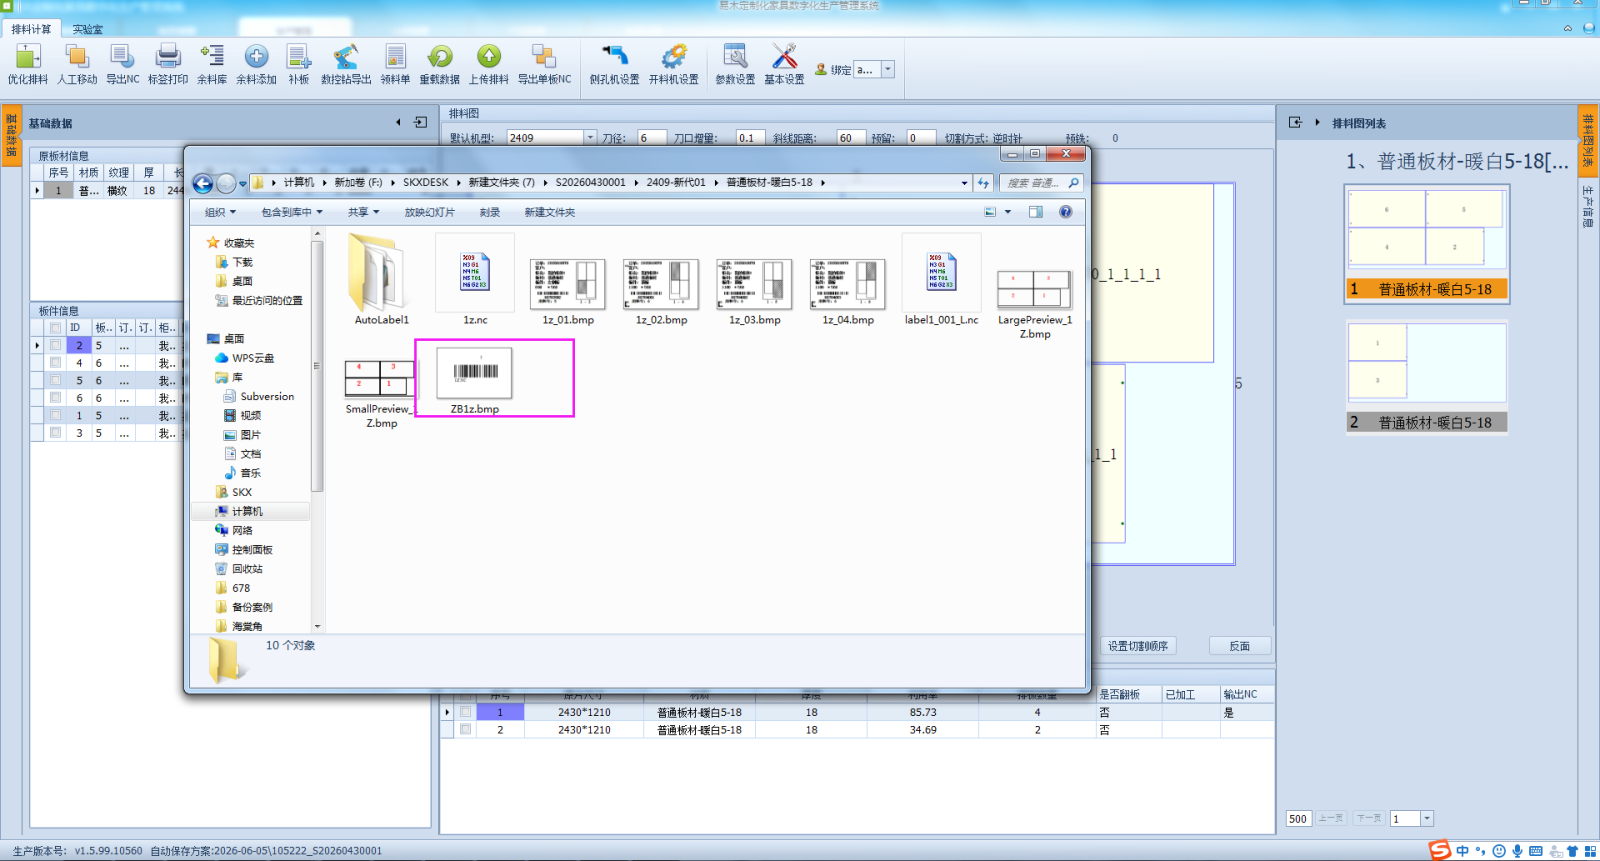Click the 设置切割顺序 button

click(1138, 646)
